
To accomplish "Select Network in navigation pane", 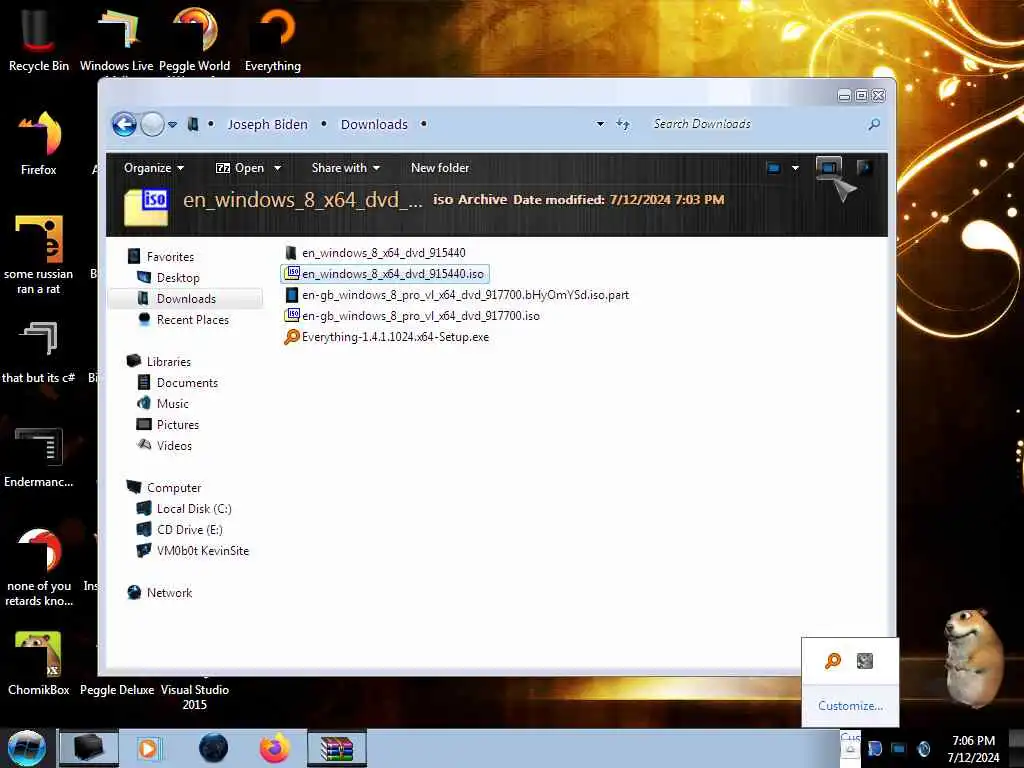I will (x=169, y=592).
